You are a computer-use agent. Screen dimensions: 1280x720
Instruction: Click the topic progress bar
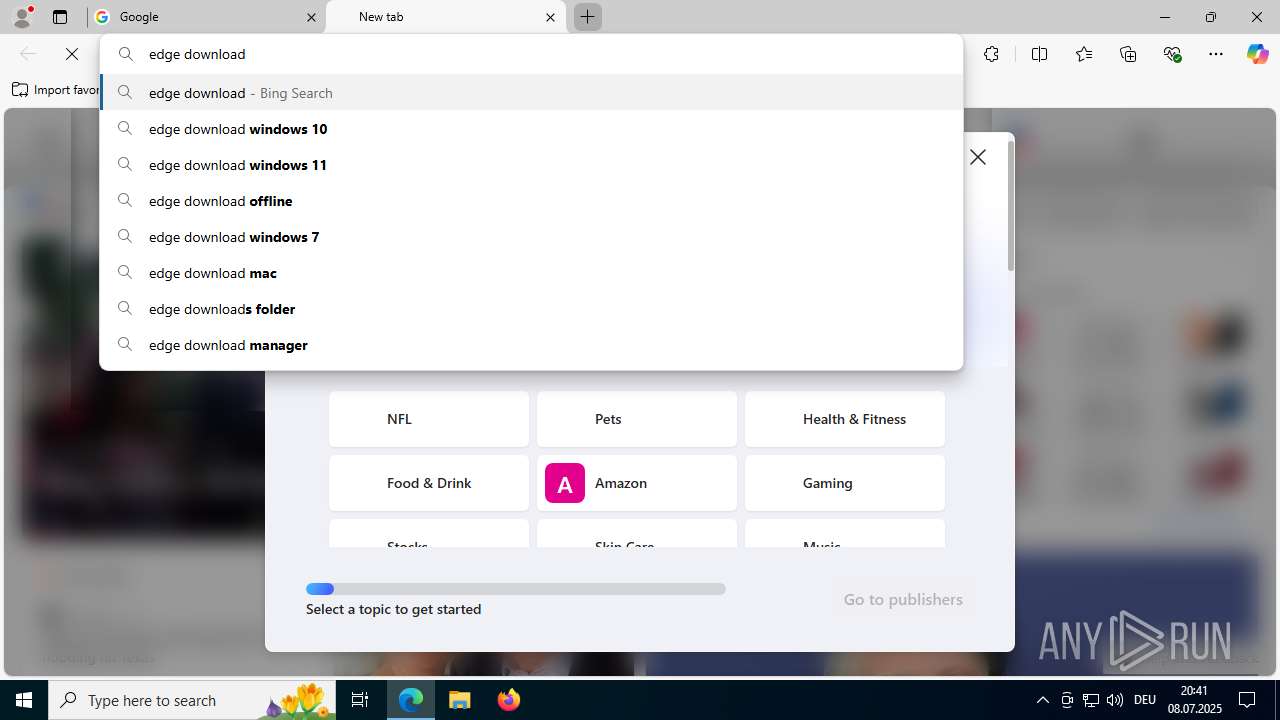pyautogui.click(x=516, y=589)
